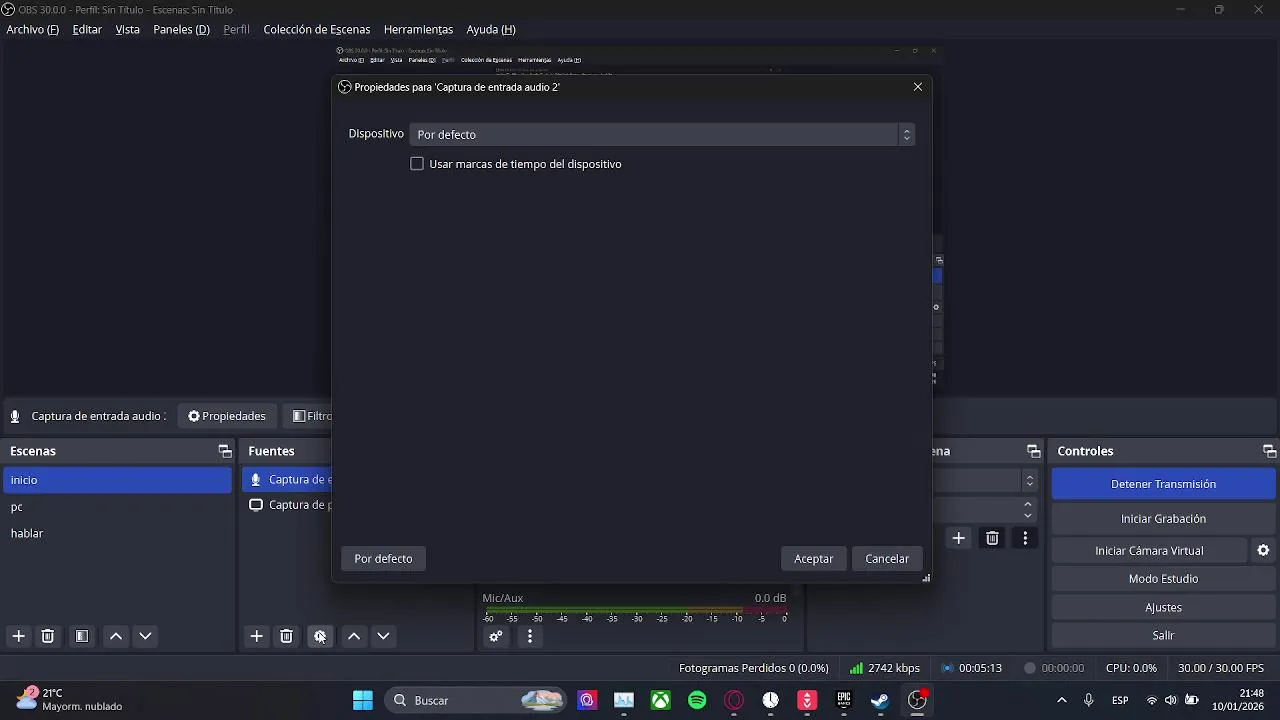This screenshot has height=720, width=1280.
Task: Open the Dispositivo dropdown
Action: [662, 134]
